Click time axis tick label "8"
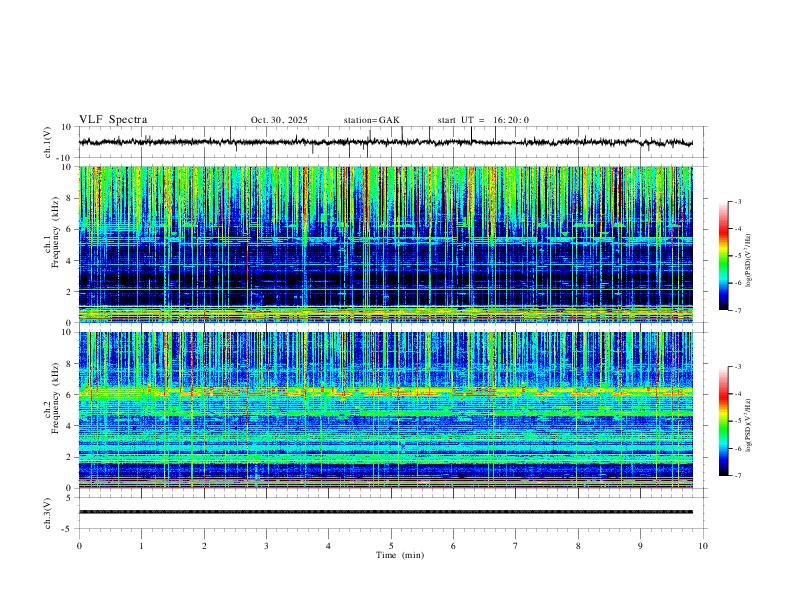 click(x=578, y=546)
